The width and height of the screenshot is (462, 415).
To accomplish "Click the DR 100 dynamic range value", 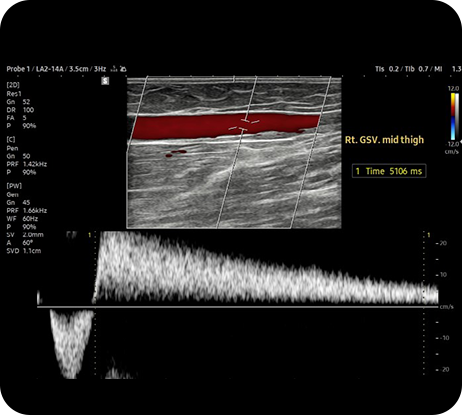I will (x=20, y=110).
